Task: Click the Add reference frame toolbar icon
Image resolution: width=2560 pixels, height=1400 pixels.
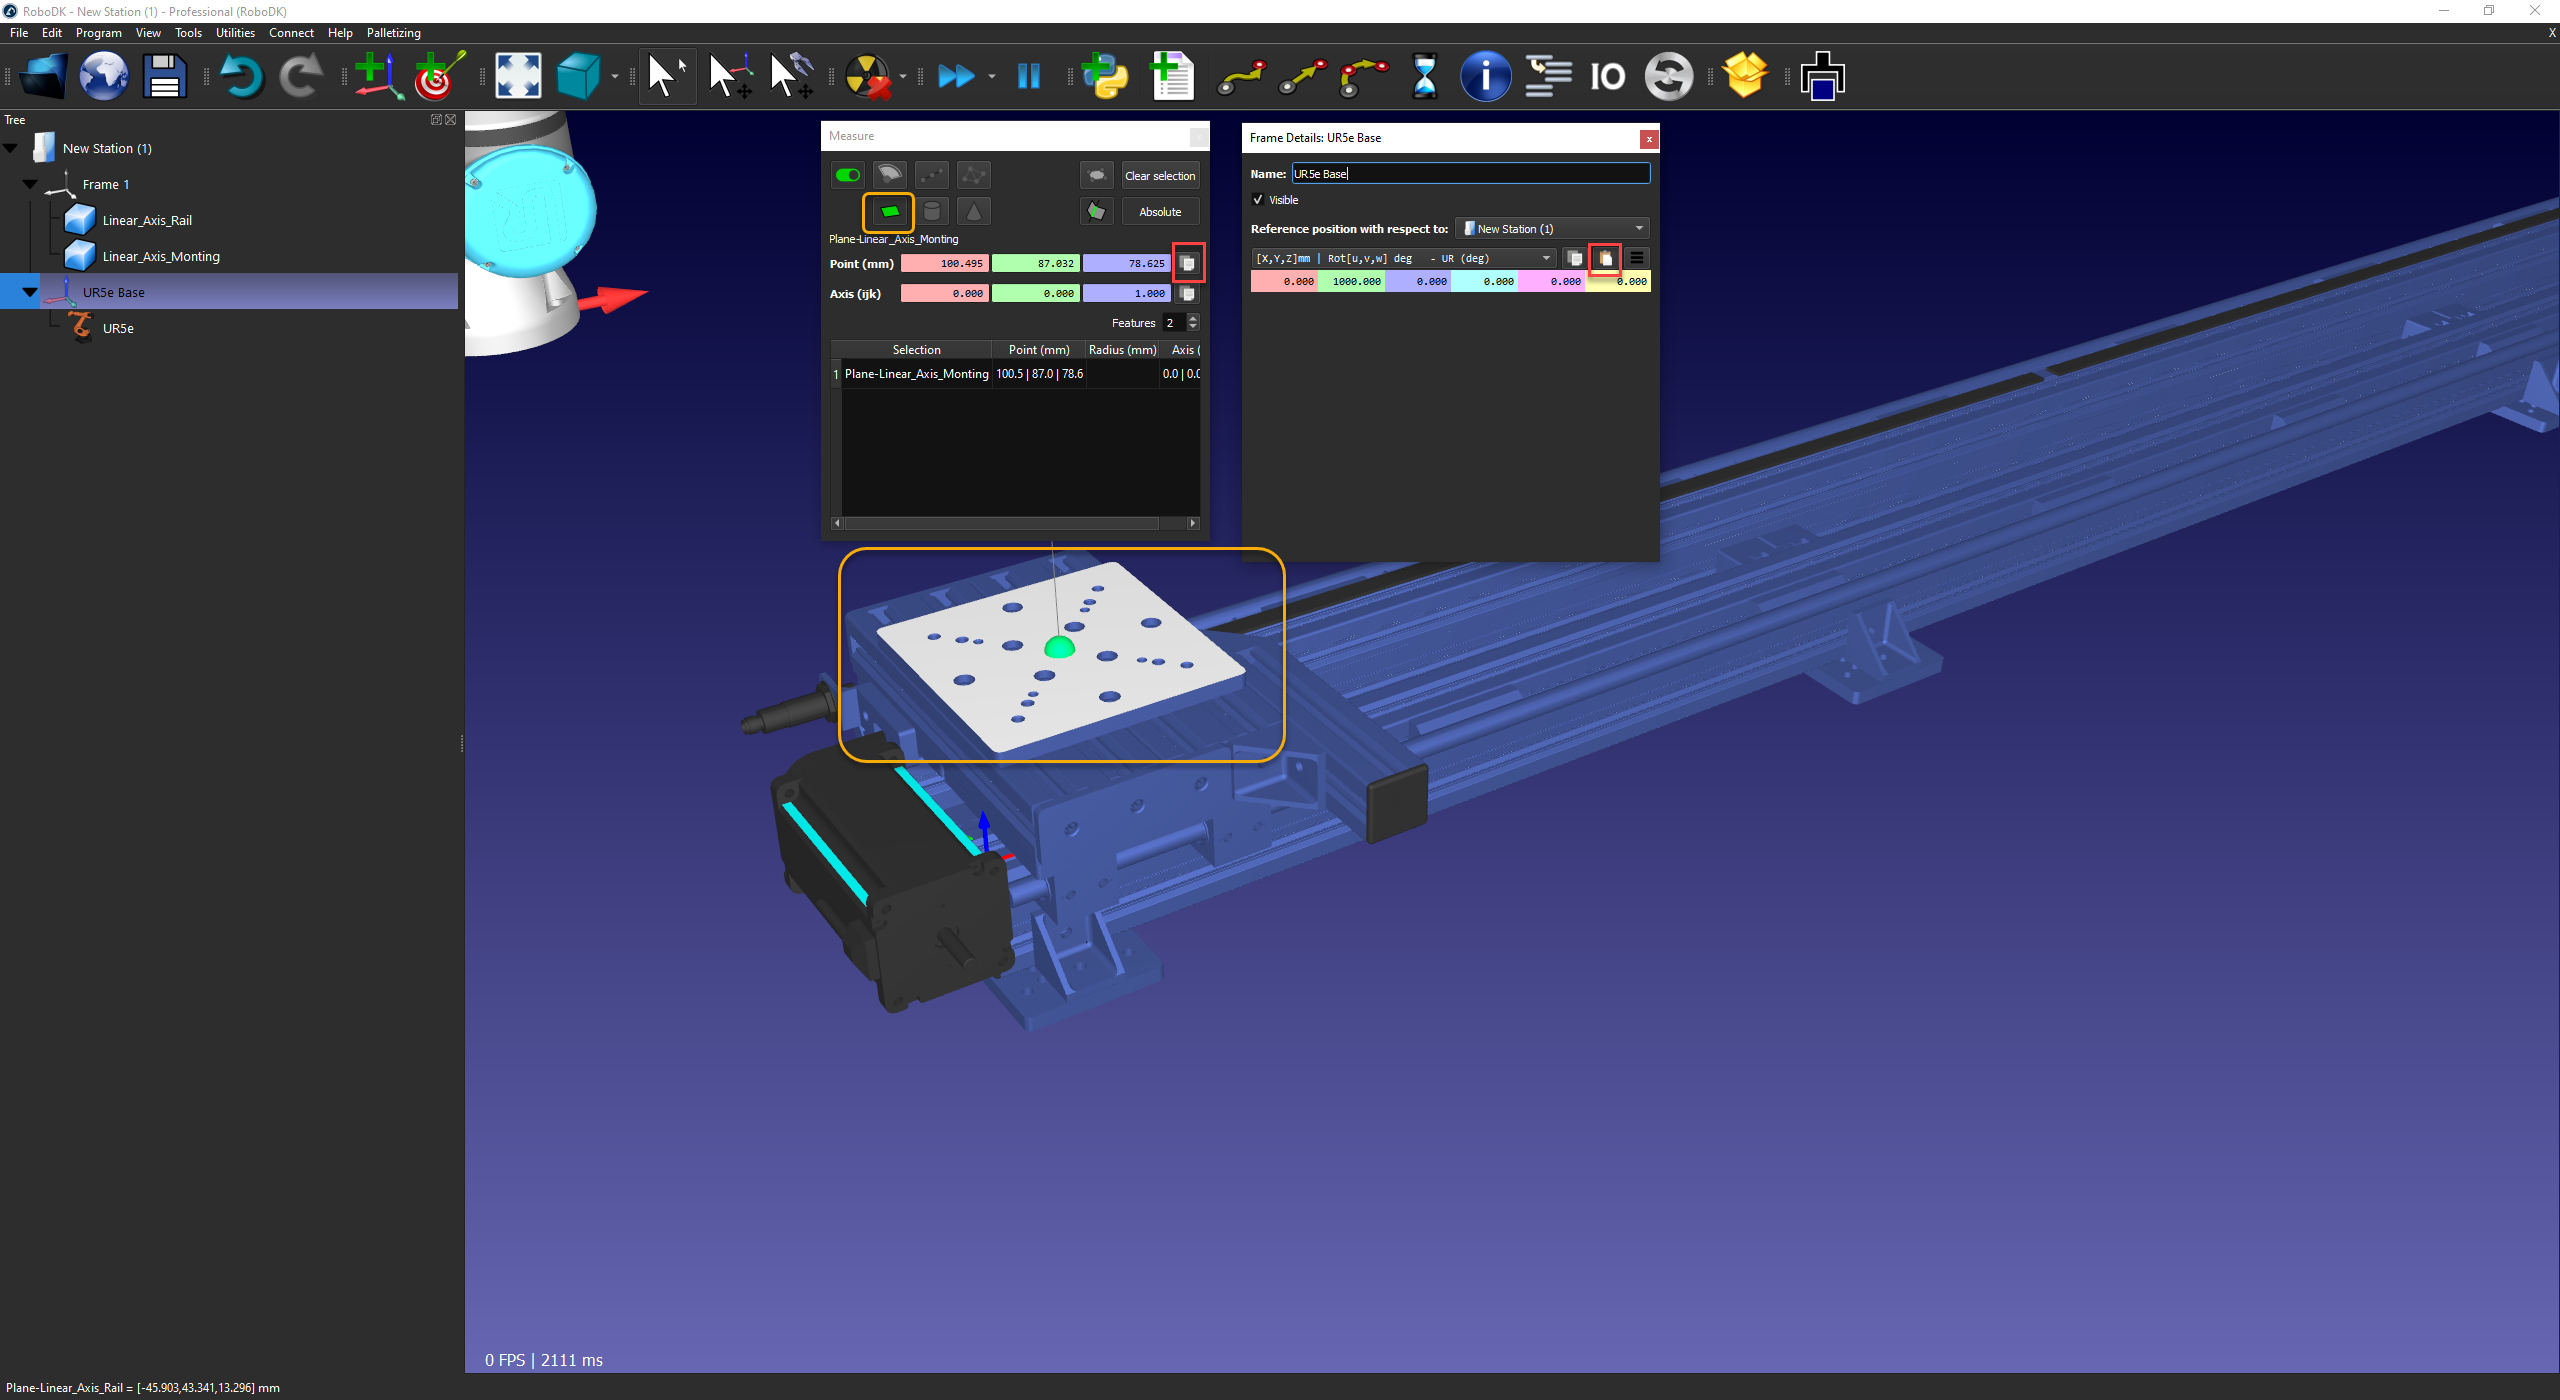Action: pos(377,76)
